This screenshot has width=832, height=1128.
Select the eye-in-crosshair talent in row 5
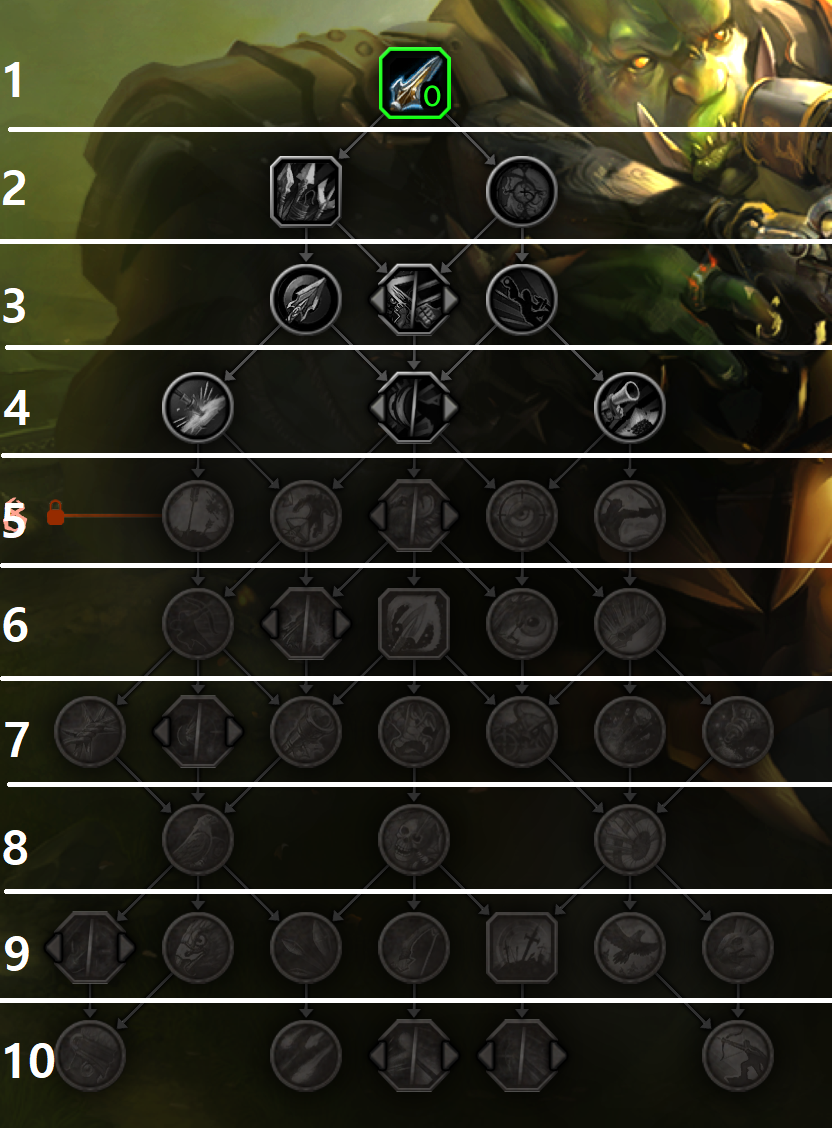(x=521, y=515)
